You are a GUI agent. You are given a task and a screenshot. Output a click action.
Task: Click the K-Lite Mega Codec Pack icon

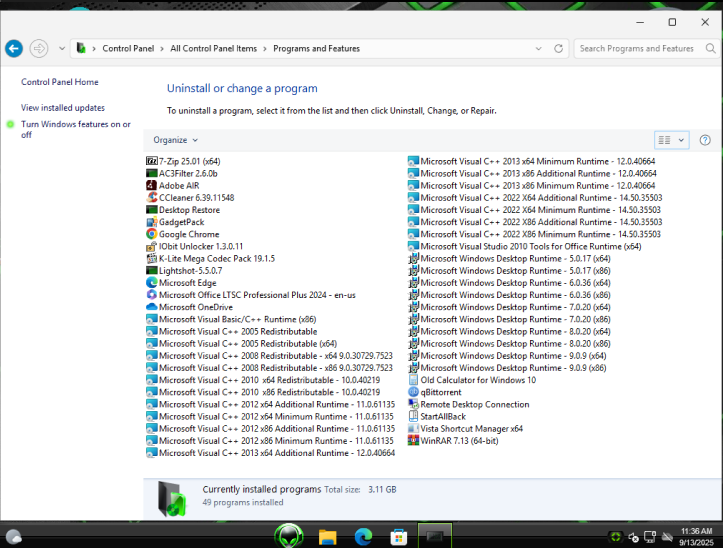coord(151,258)
